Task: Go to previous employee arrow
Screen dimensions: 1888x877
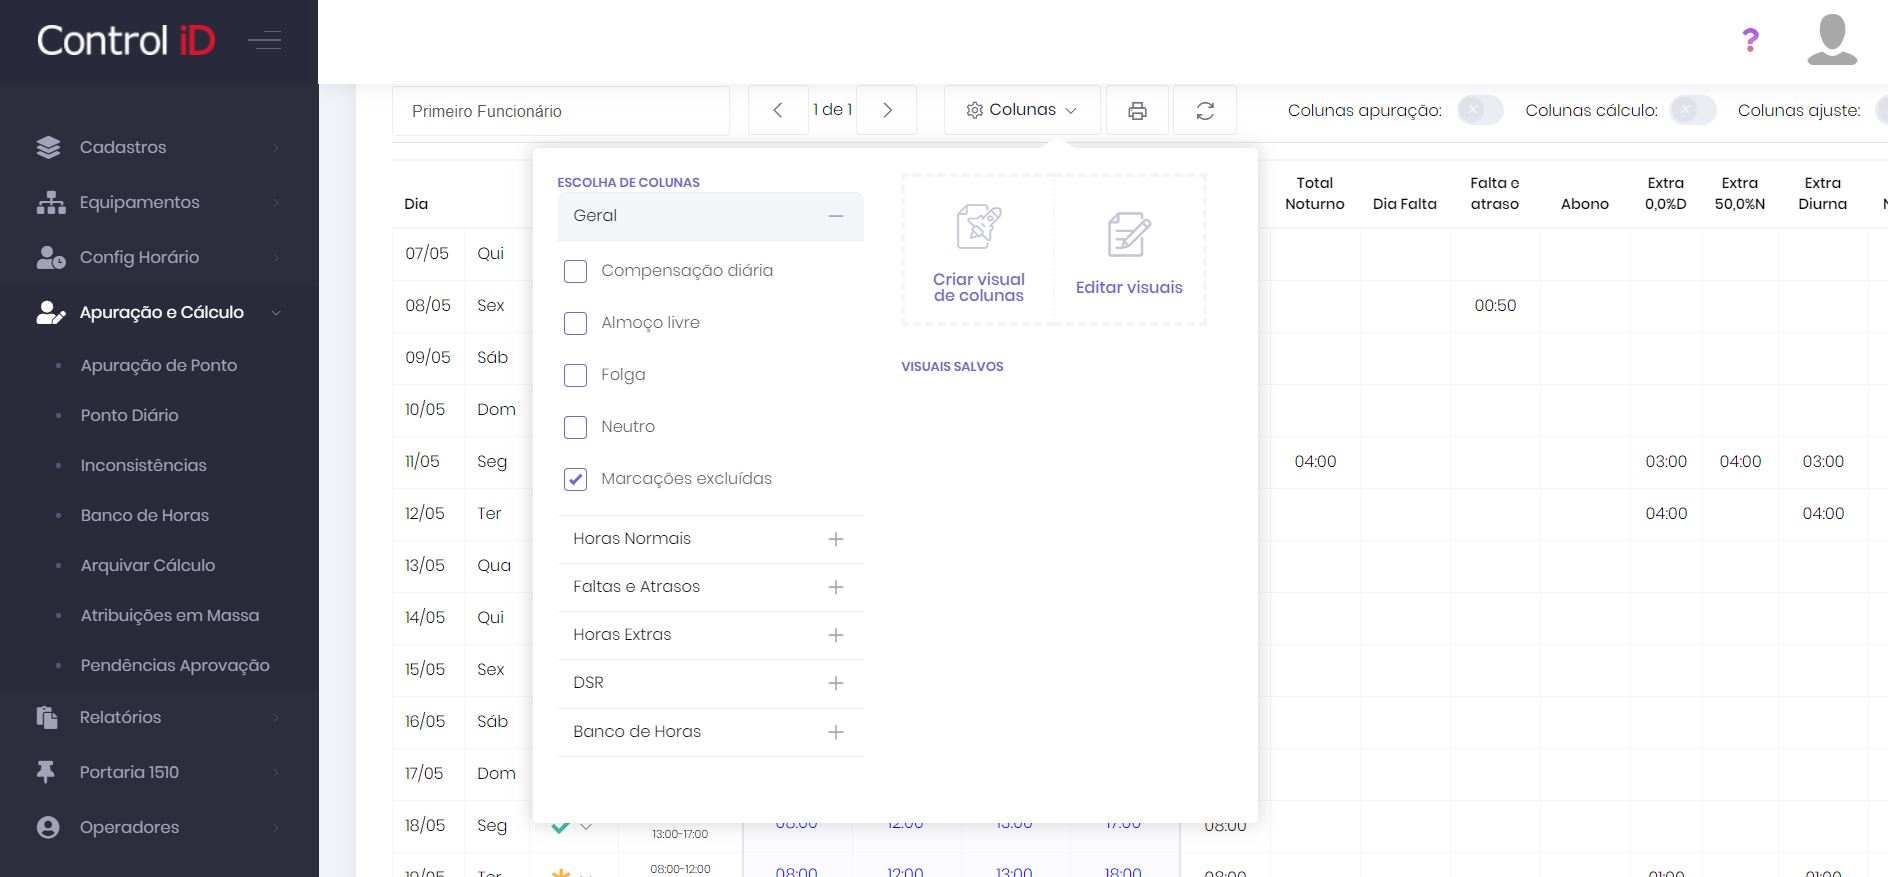Action: pyautogui.click(x=778, y=111)
